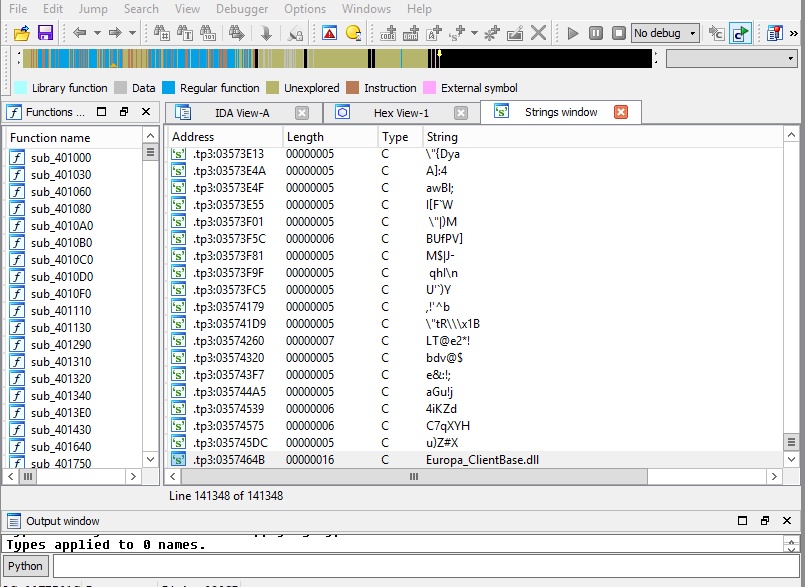
Task: Open the File menu
Action: click(x=18, y=9)
